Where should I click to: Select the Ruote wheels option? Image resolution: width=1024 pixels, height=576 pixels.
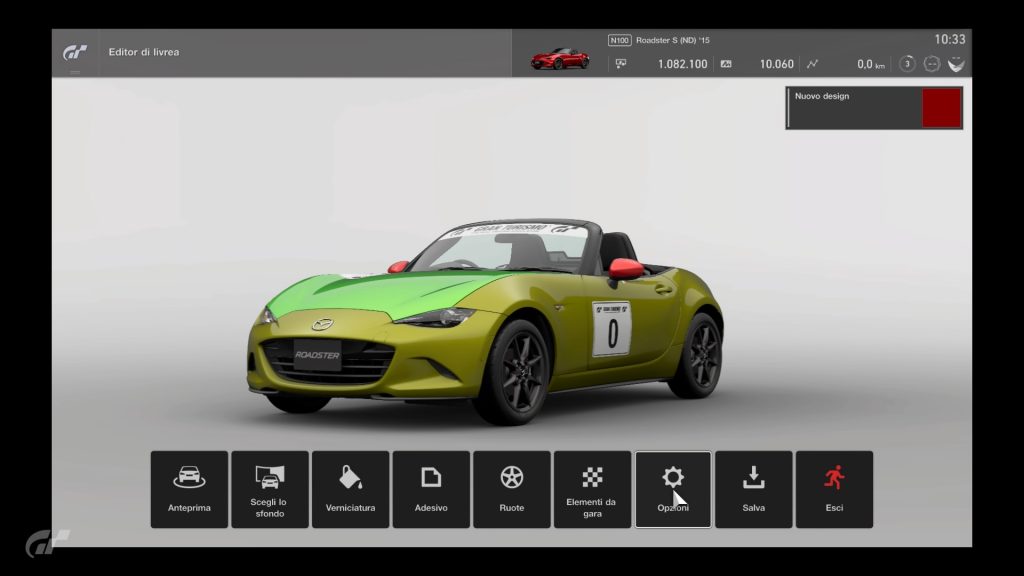click(x=512, y=489)
